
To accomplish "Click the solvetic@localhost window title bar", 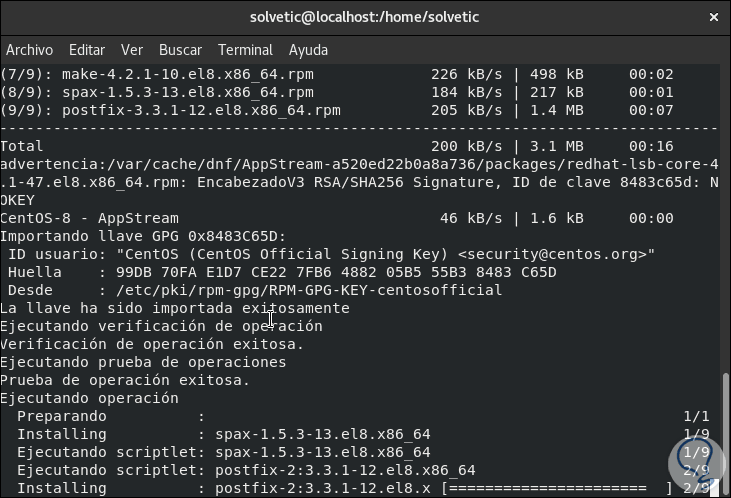I will tap(363, 17).
